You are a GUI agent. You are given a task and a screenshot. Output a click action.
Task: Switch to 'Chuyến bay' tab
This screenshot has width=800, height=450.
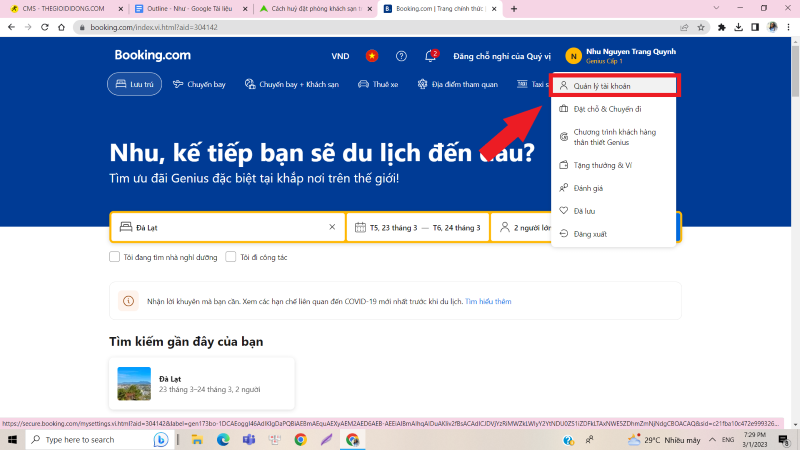(x=198, y=84)
